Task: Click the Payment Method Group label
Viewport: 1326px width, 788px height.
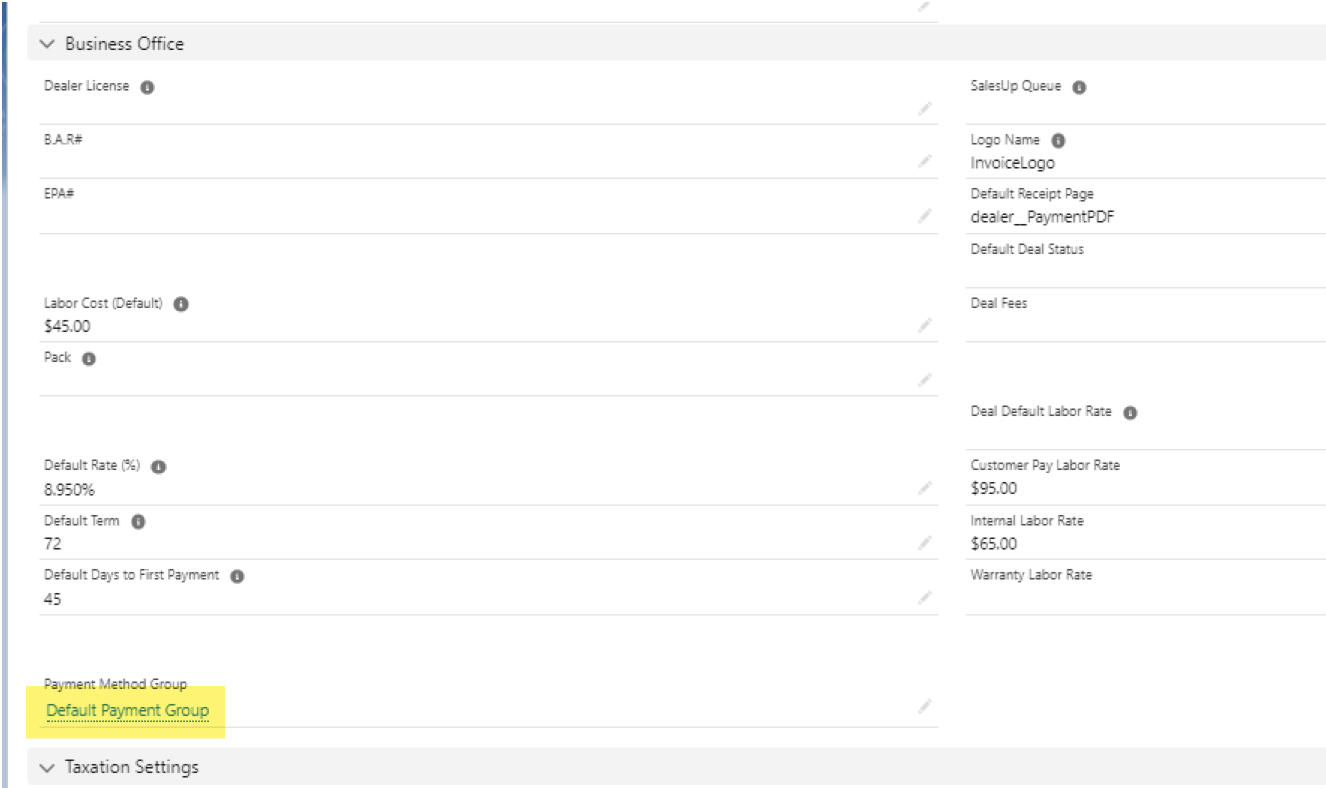Action: click(x=116, y=684)
